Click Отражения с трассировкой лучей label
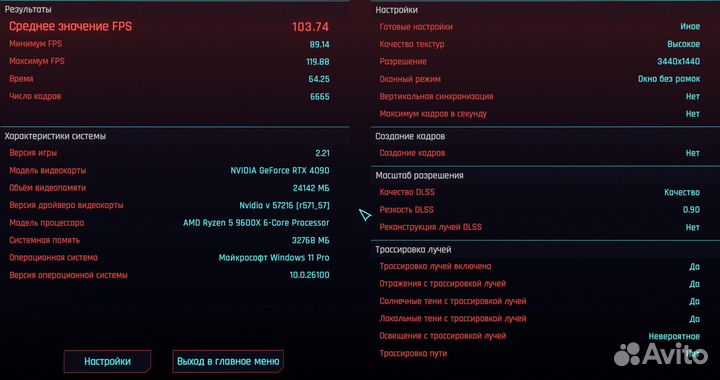 (x=443, y=284)
